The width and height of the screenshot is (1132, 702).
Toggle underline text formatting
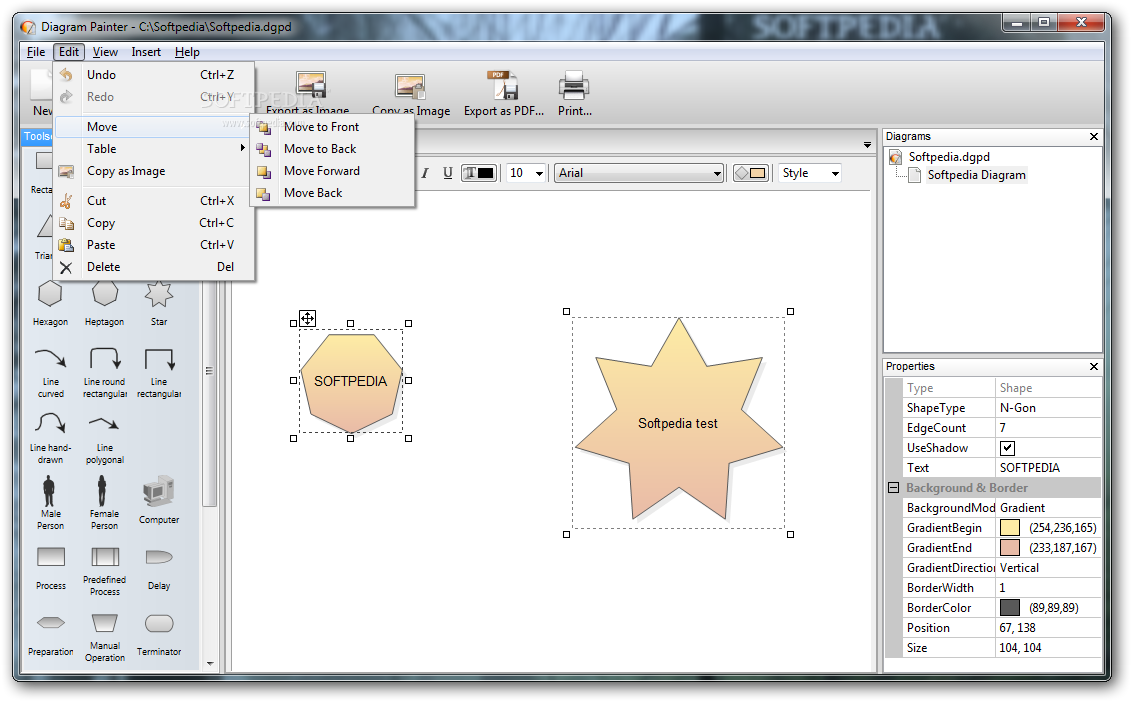[448, 173]
